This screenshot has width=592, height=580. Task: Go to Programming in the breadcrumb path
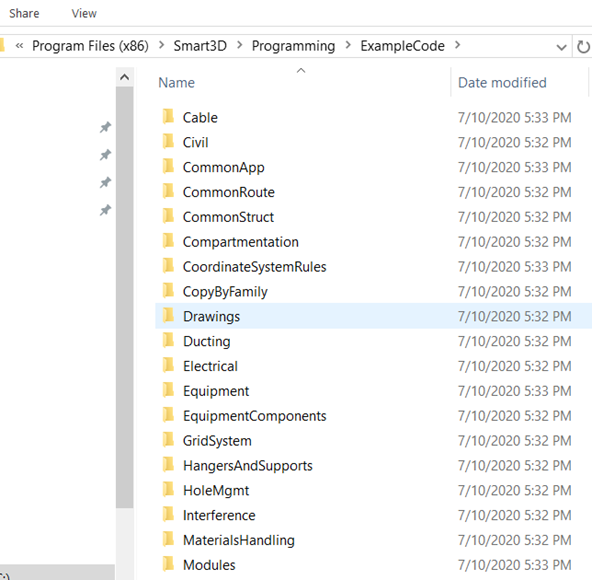(293, 46)
